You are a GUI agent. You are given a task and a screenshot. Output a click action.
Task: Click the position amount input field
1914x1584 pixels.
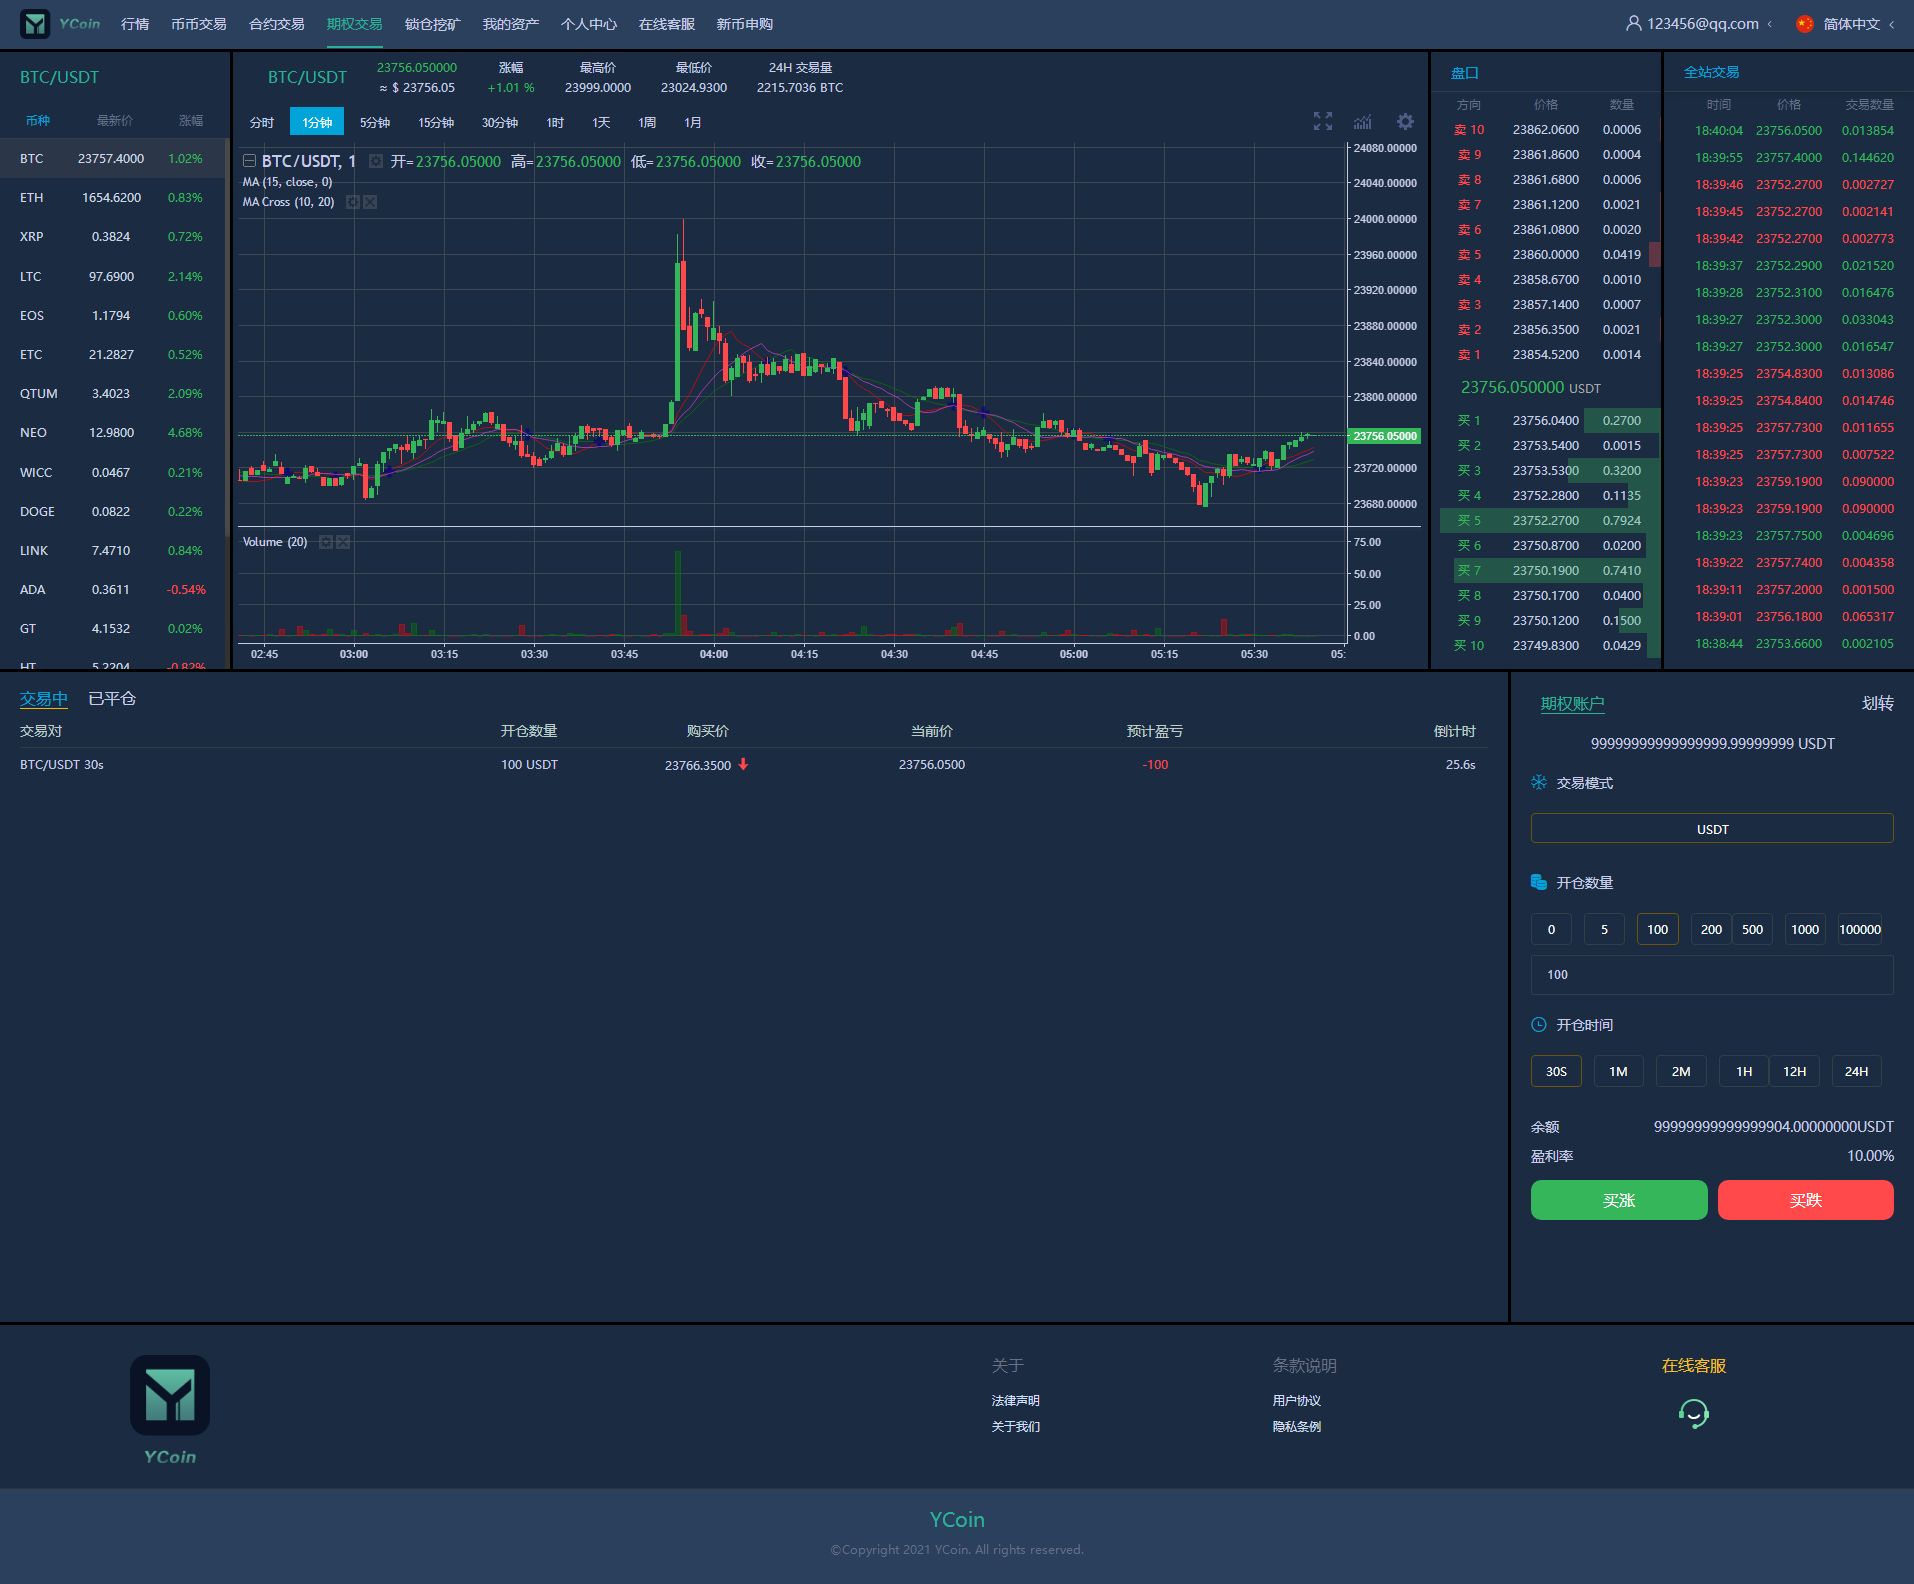[1711, 975]
